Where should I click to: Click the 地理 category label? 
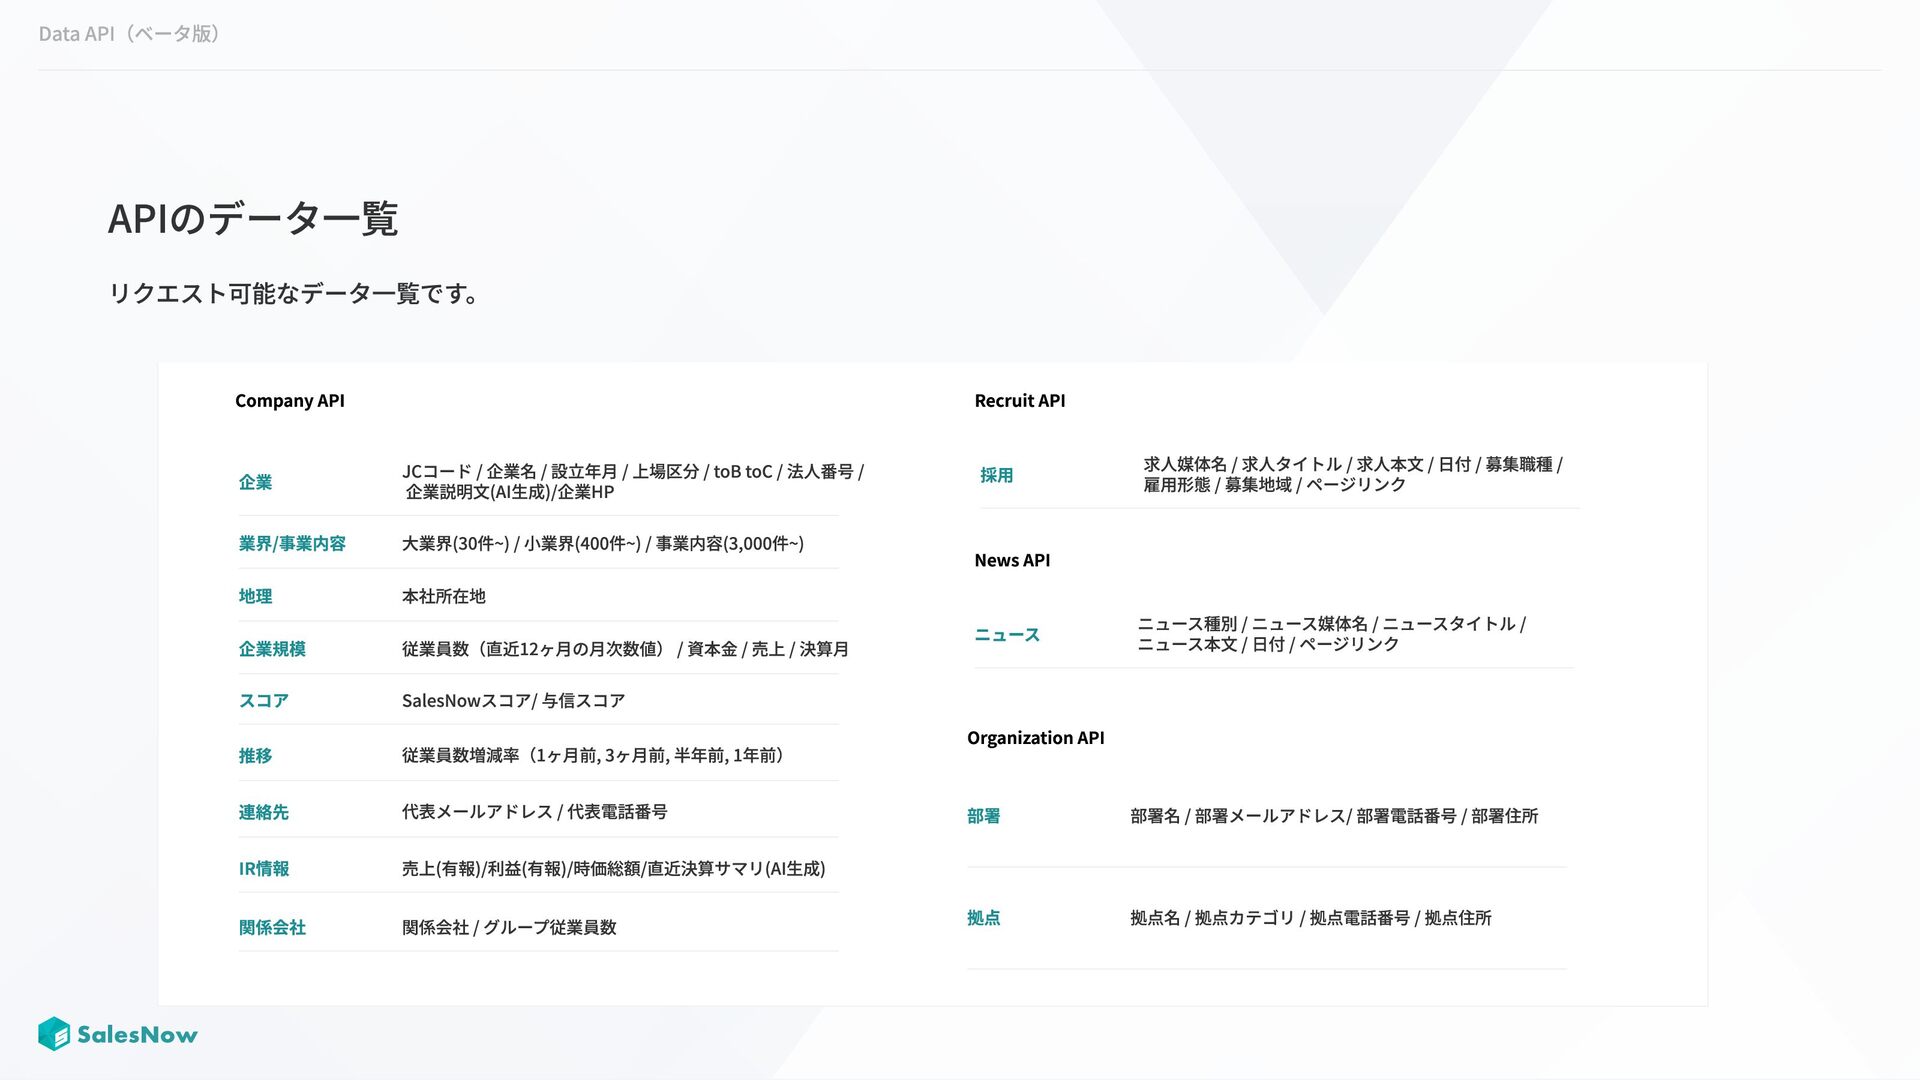click(255, 597)
